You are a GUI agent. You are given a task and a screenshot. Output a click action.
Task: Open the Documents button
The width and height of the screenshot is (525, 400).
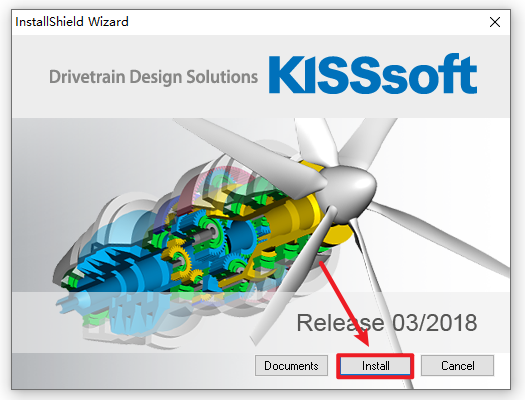coord(291,366)
